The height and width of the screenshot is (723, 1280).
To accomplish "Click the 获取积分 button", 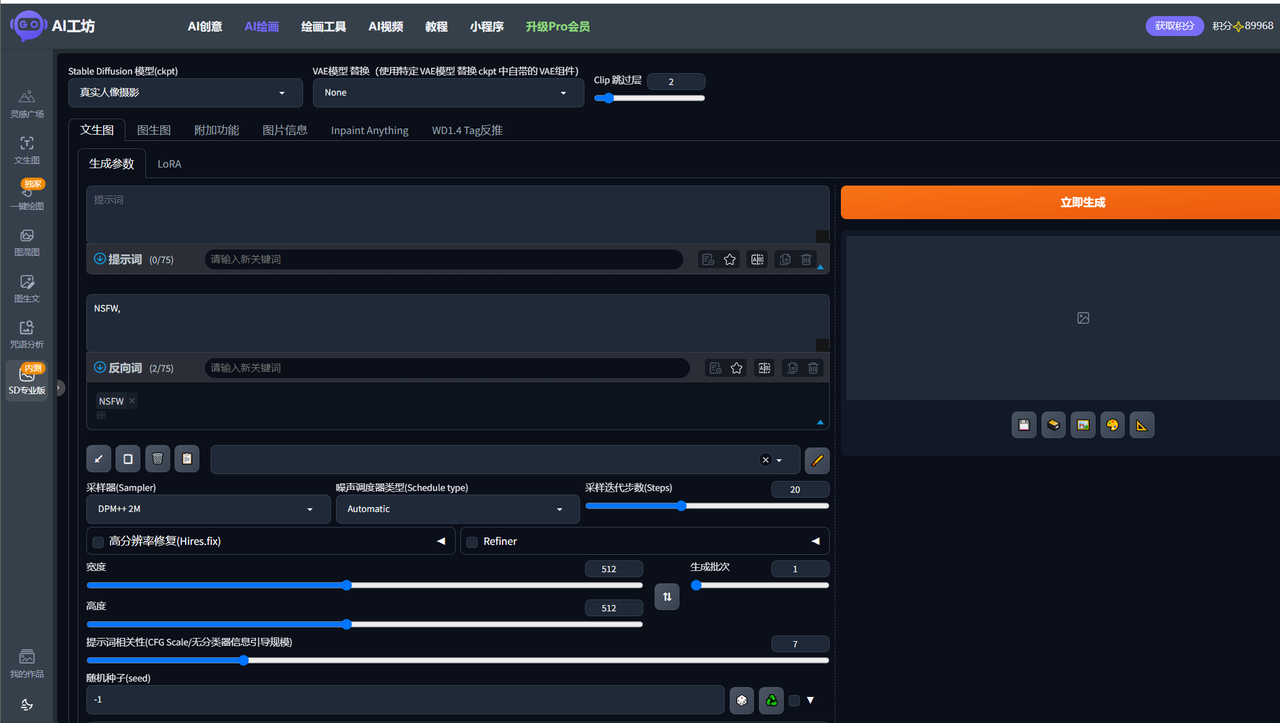I will click(1175, 26).
